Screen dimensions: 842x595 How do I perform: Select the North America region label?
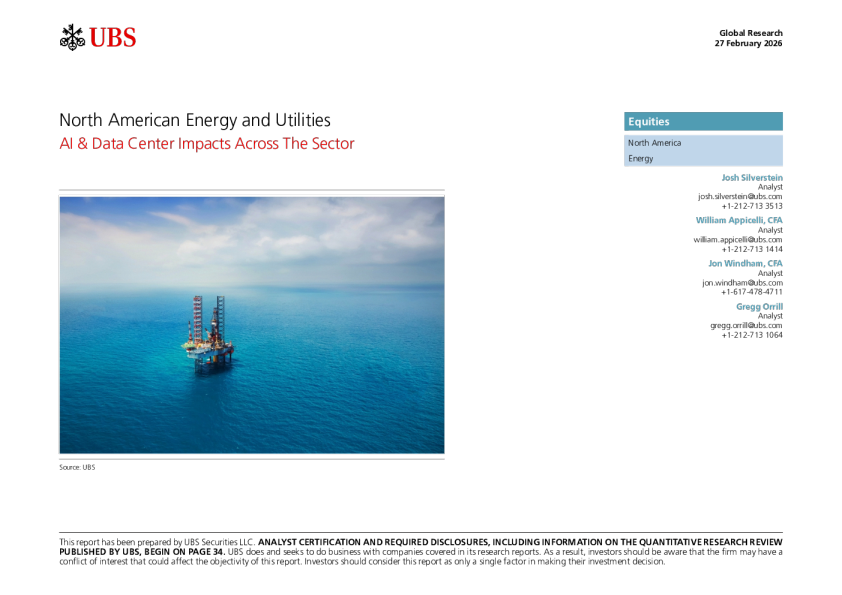[654, 143]
